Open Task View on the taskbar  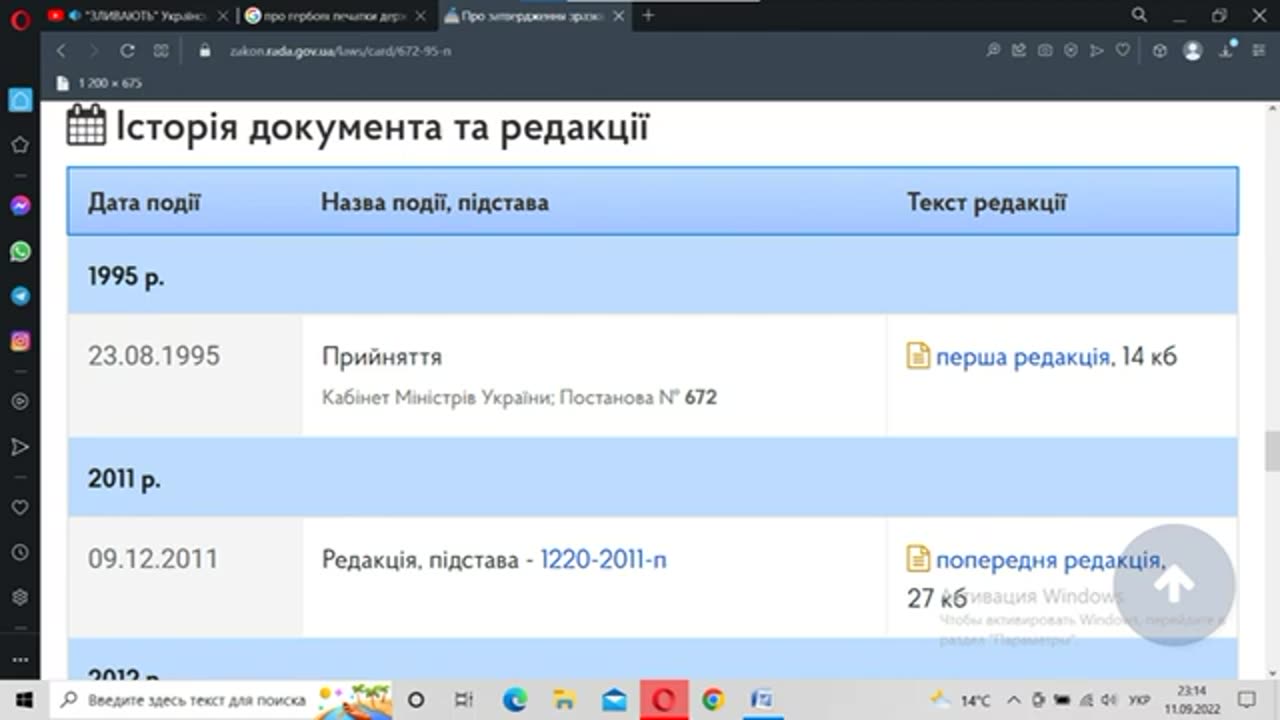pos(464,699)
